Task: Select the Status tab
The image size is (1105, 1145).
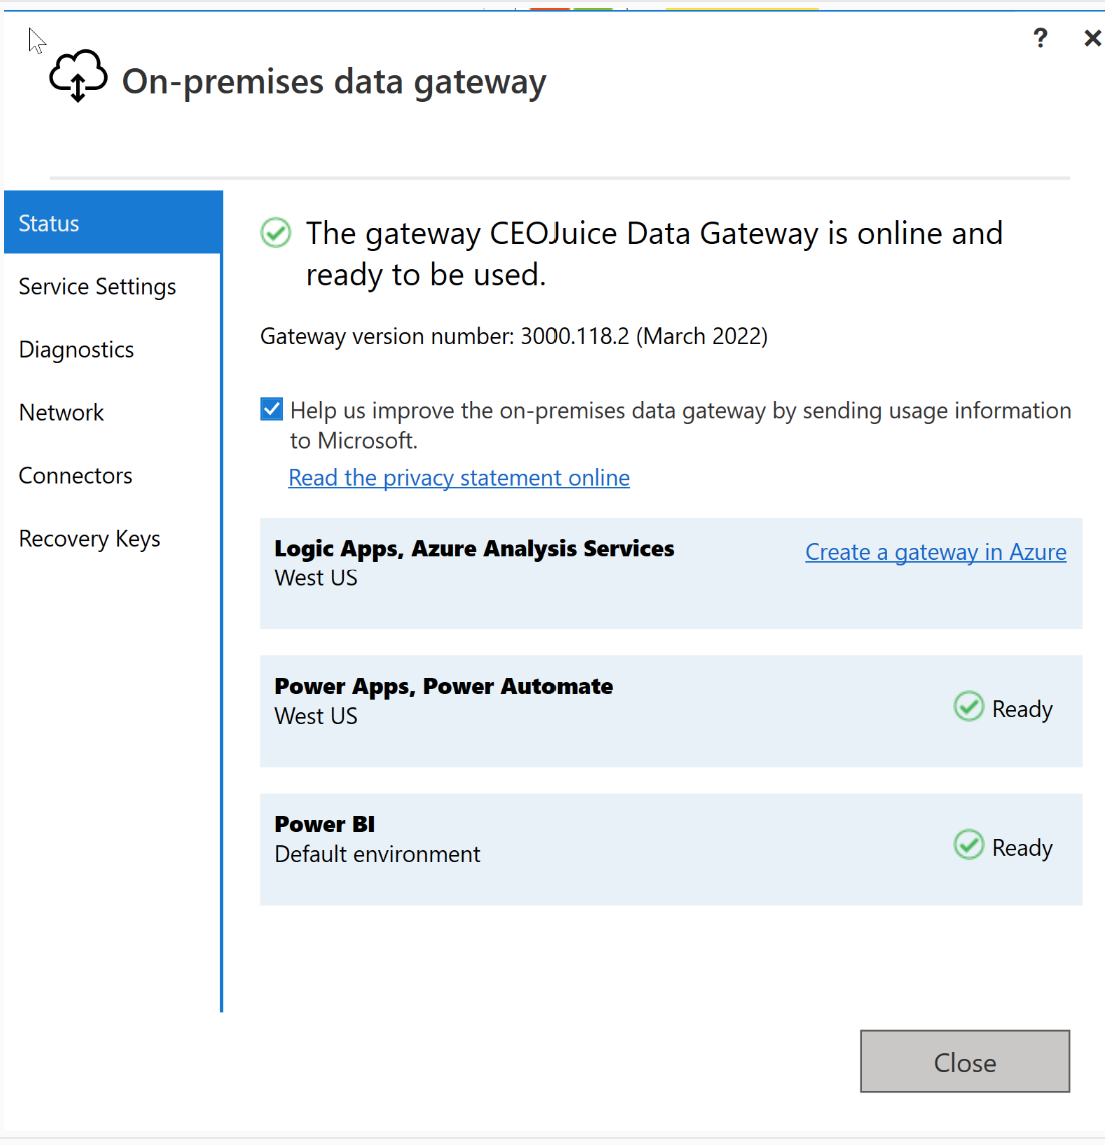Action: pos(113,223)
